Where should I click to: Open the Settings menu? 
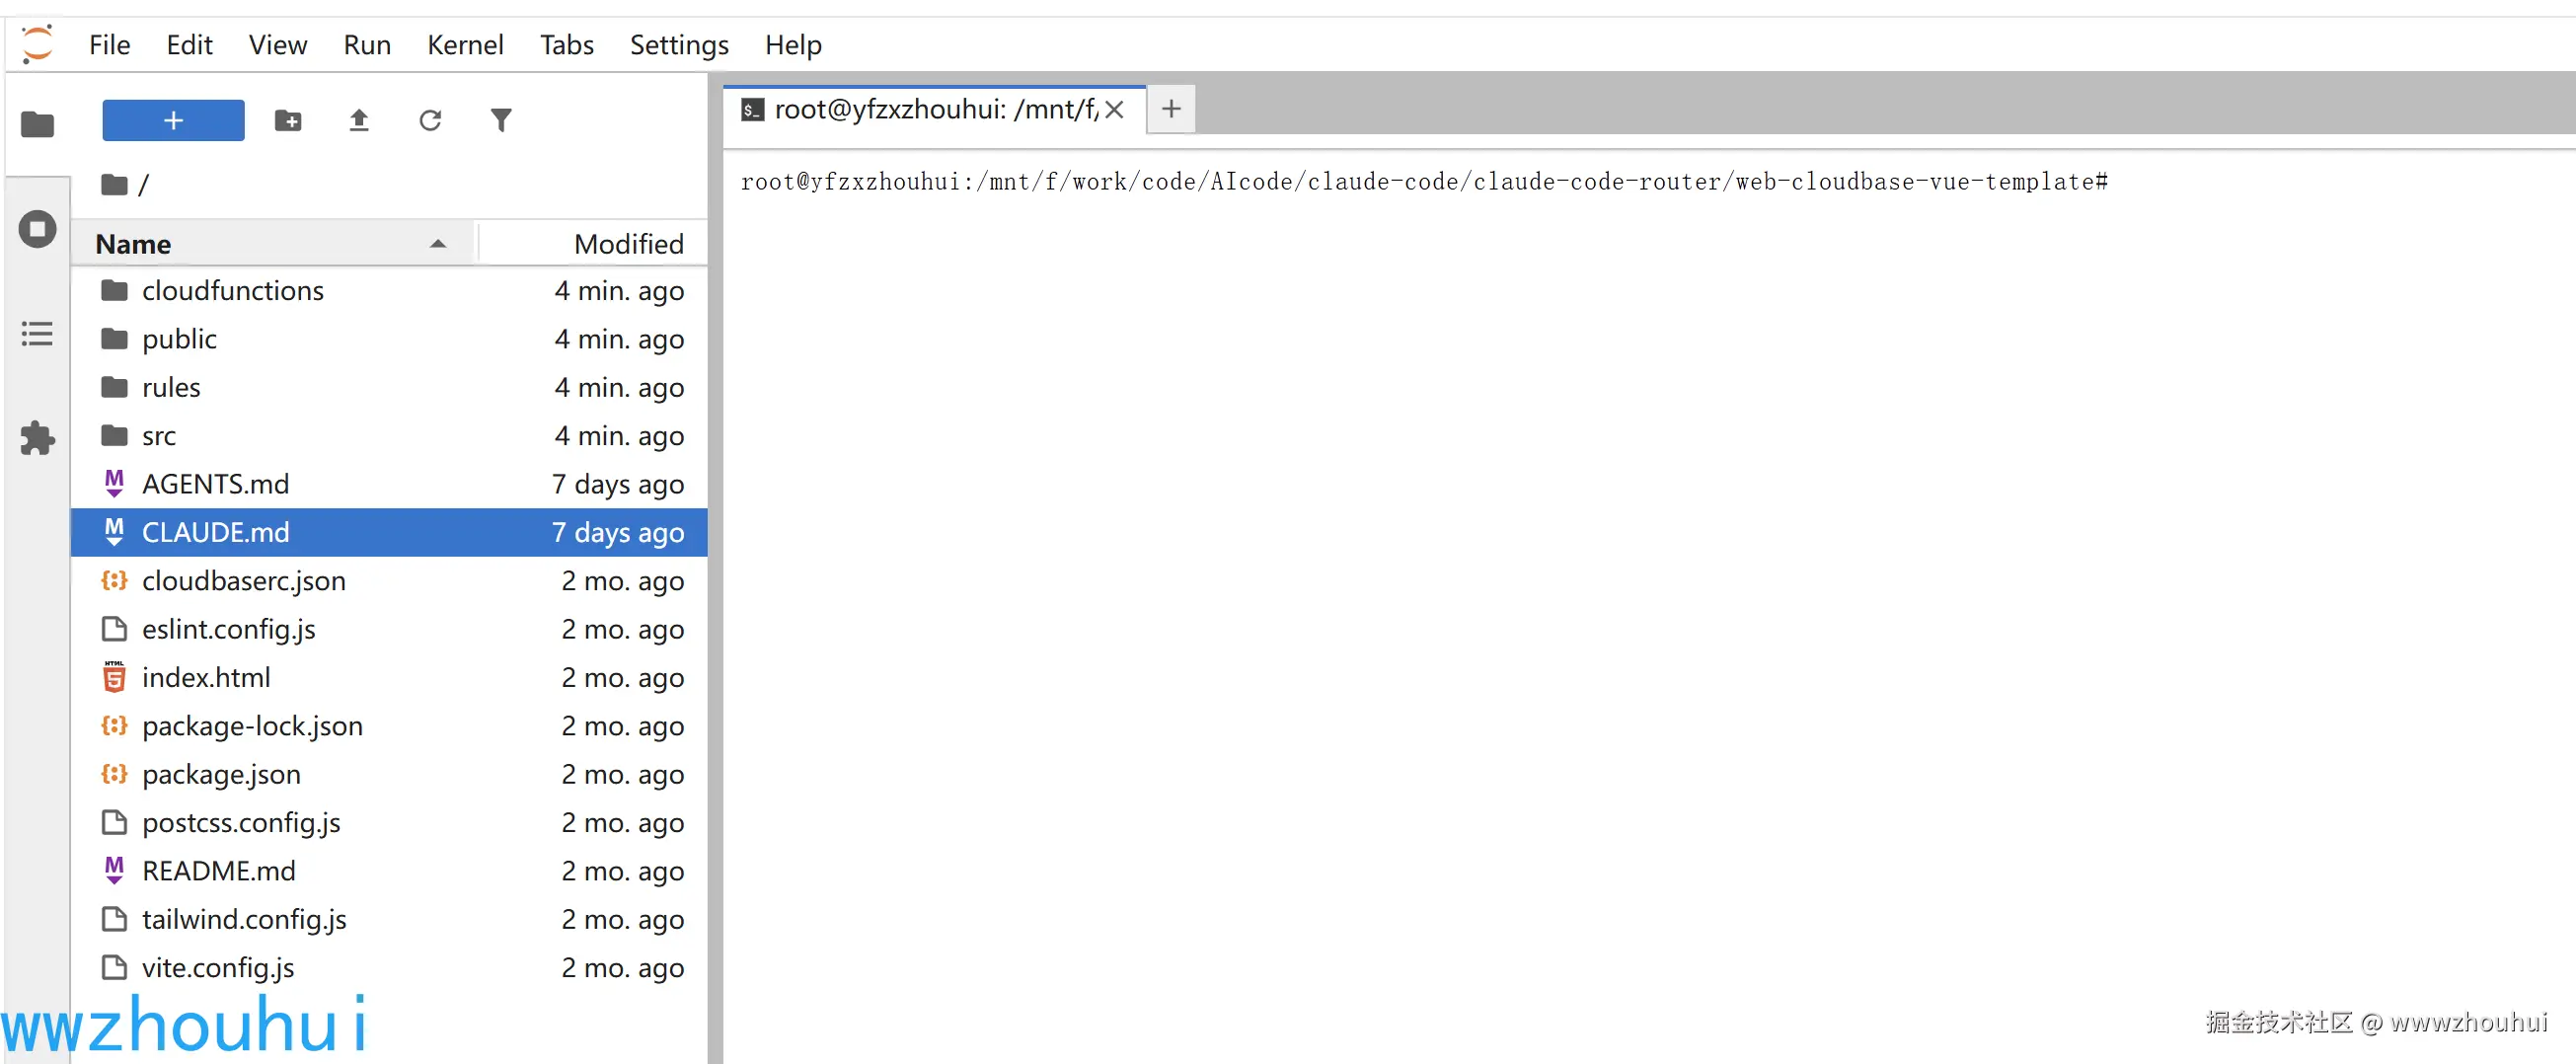pyautogui.click(x=679, y=45)
